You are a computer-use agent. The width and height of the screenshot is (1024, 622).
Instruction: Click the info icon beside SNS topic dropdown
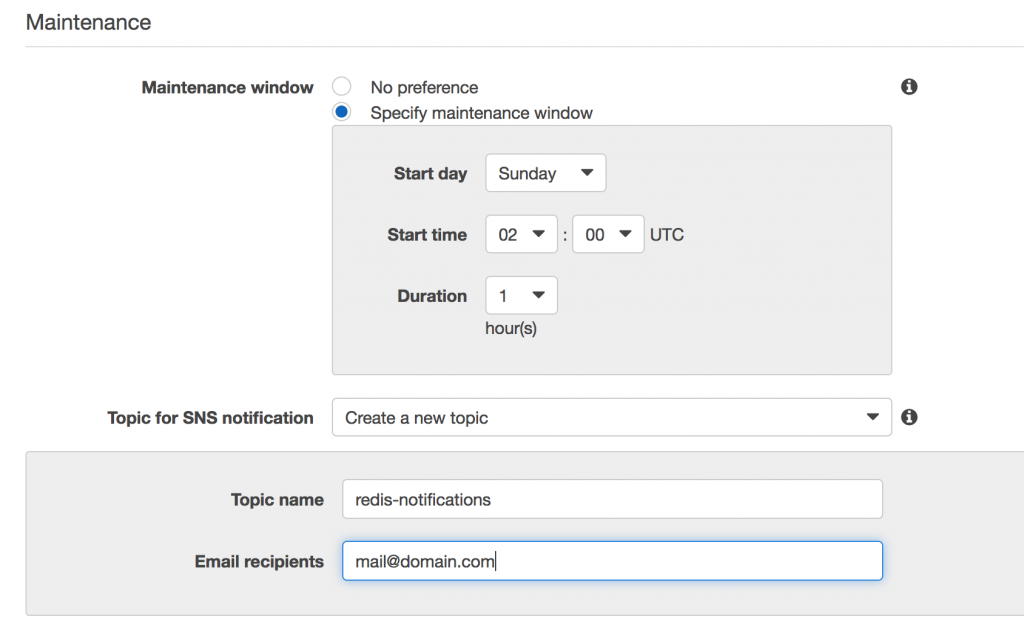[909, 417]
